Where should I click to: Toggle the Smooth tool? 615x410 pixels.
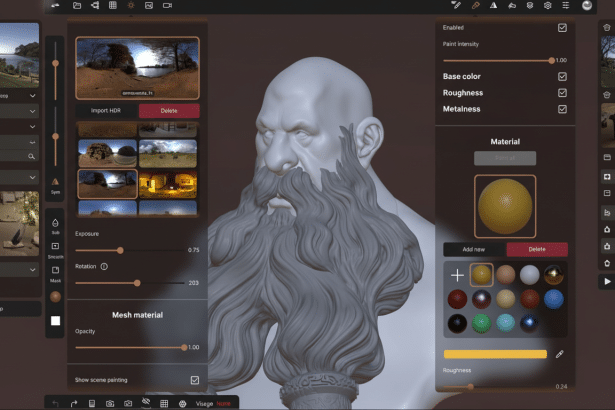(55, 250)
